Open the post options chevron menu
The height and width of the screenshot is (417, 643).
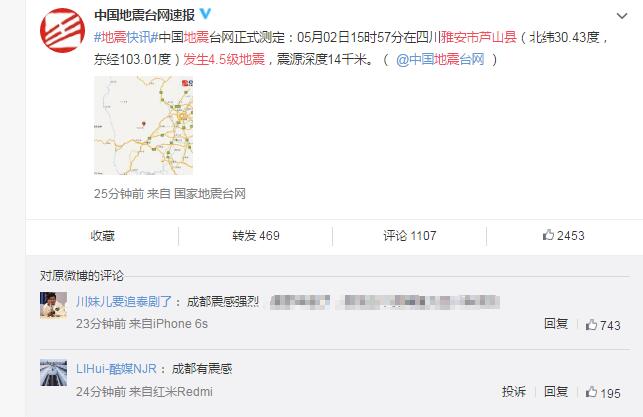tap(622, 16)
